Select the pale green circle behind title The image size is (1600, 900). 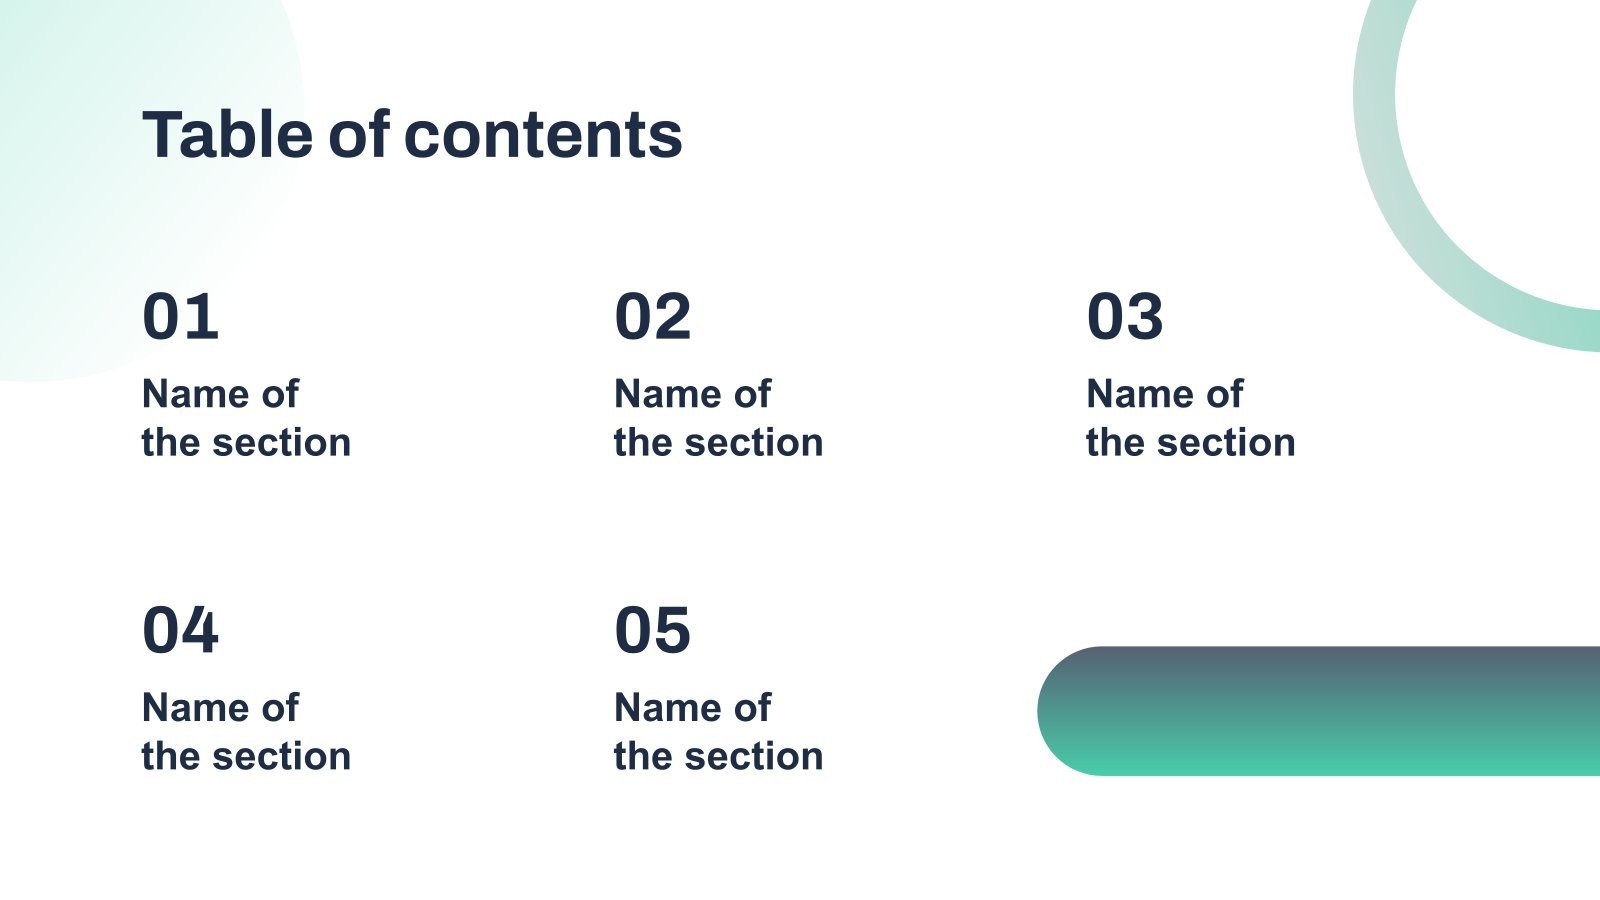(60, 250)
